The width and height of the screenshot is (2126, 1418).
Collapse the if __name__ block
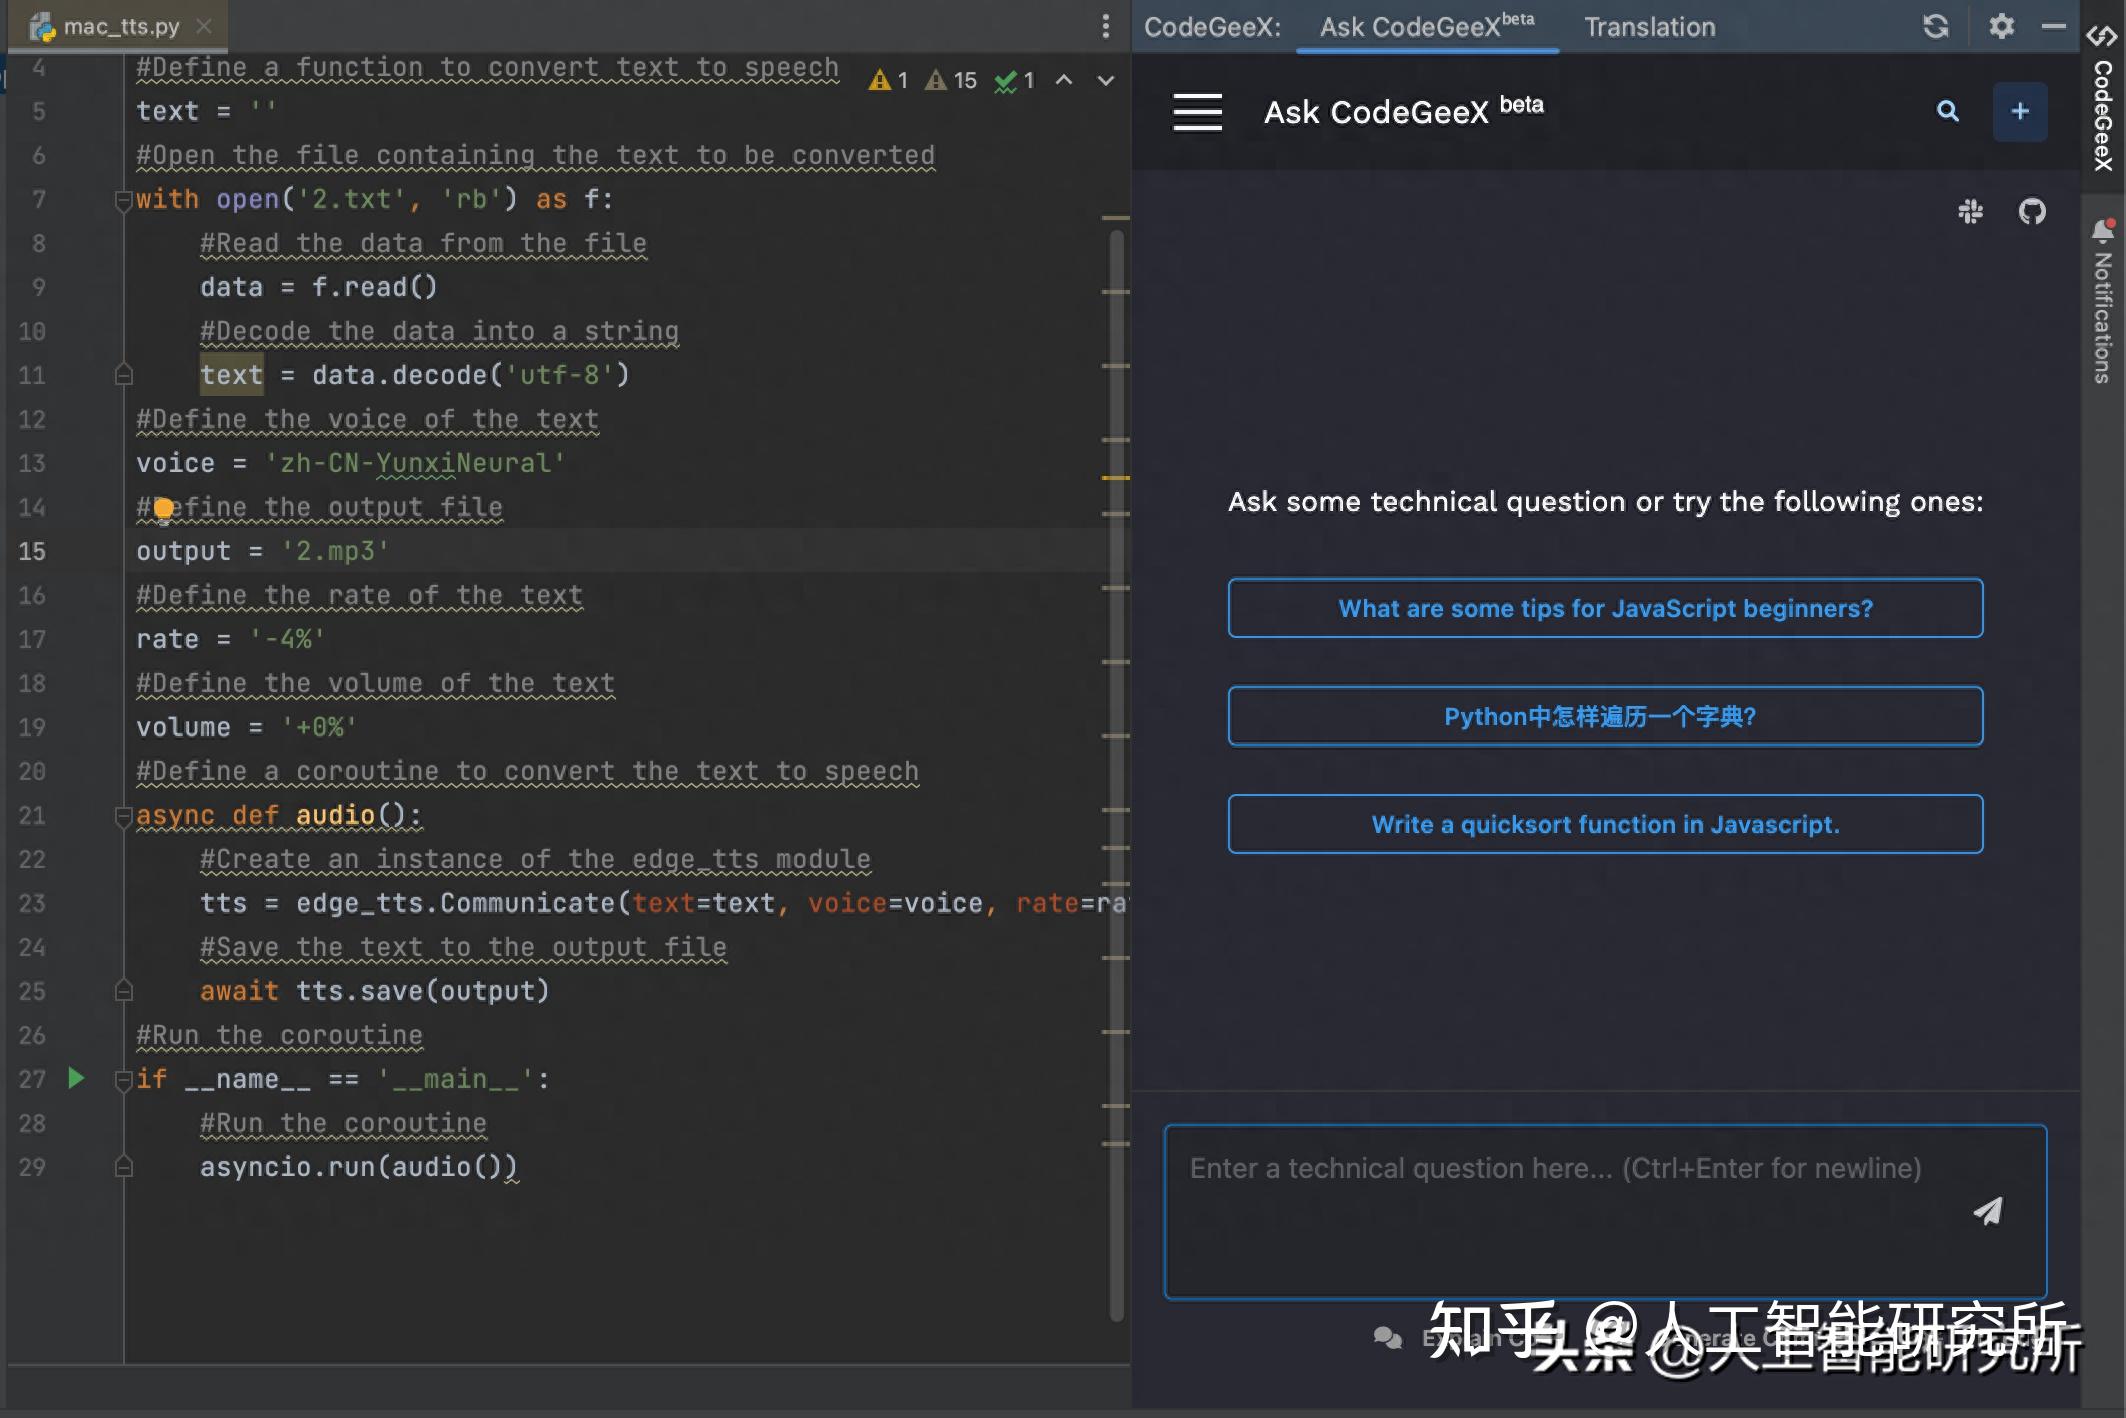click(123, 1080)
